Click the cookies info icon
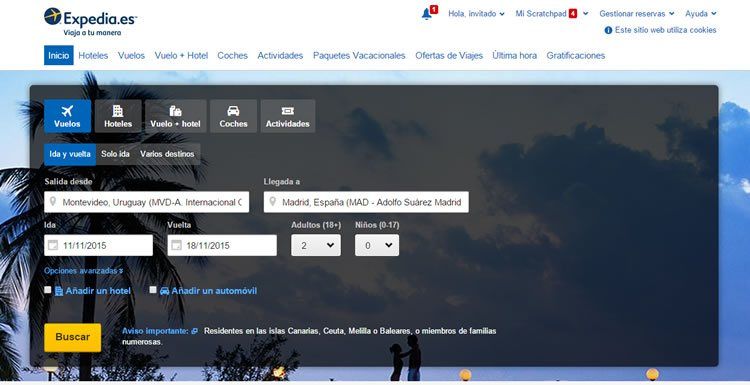This screenshot has width=750, height=385. [x=608, y=30]
